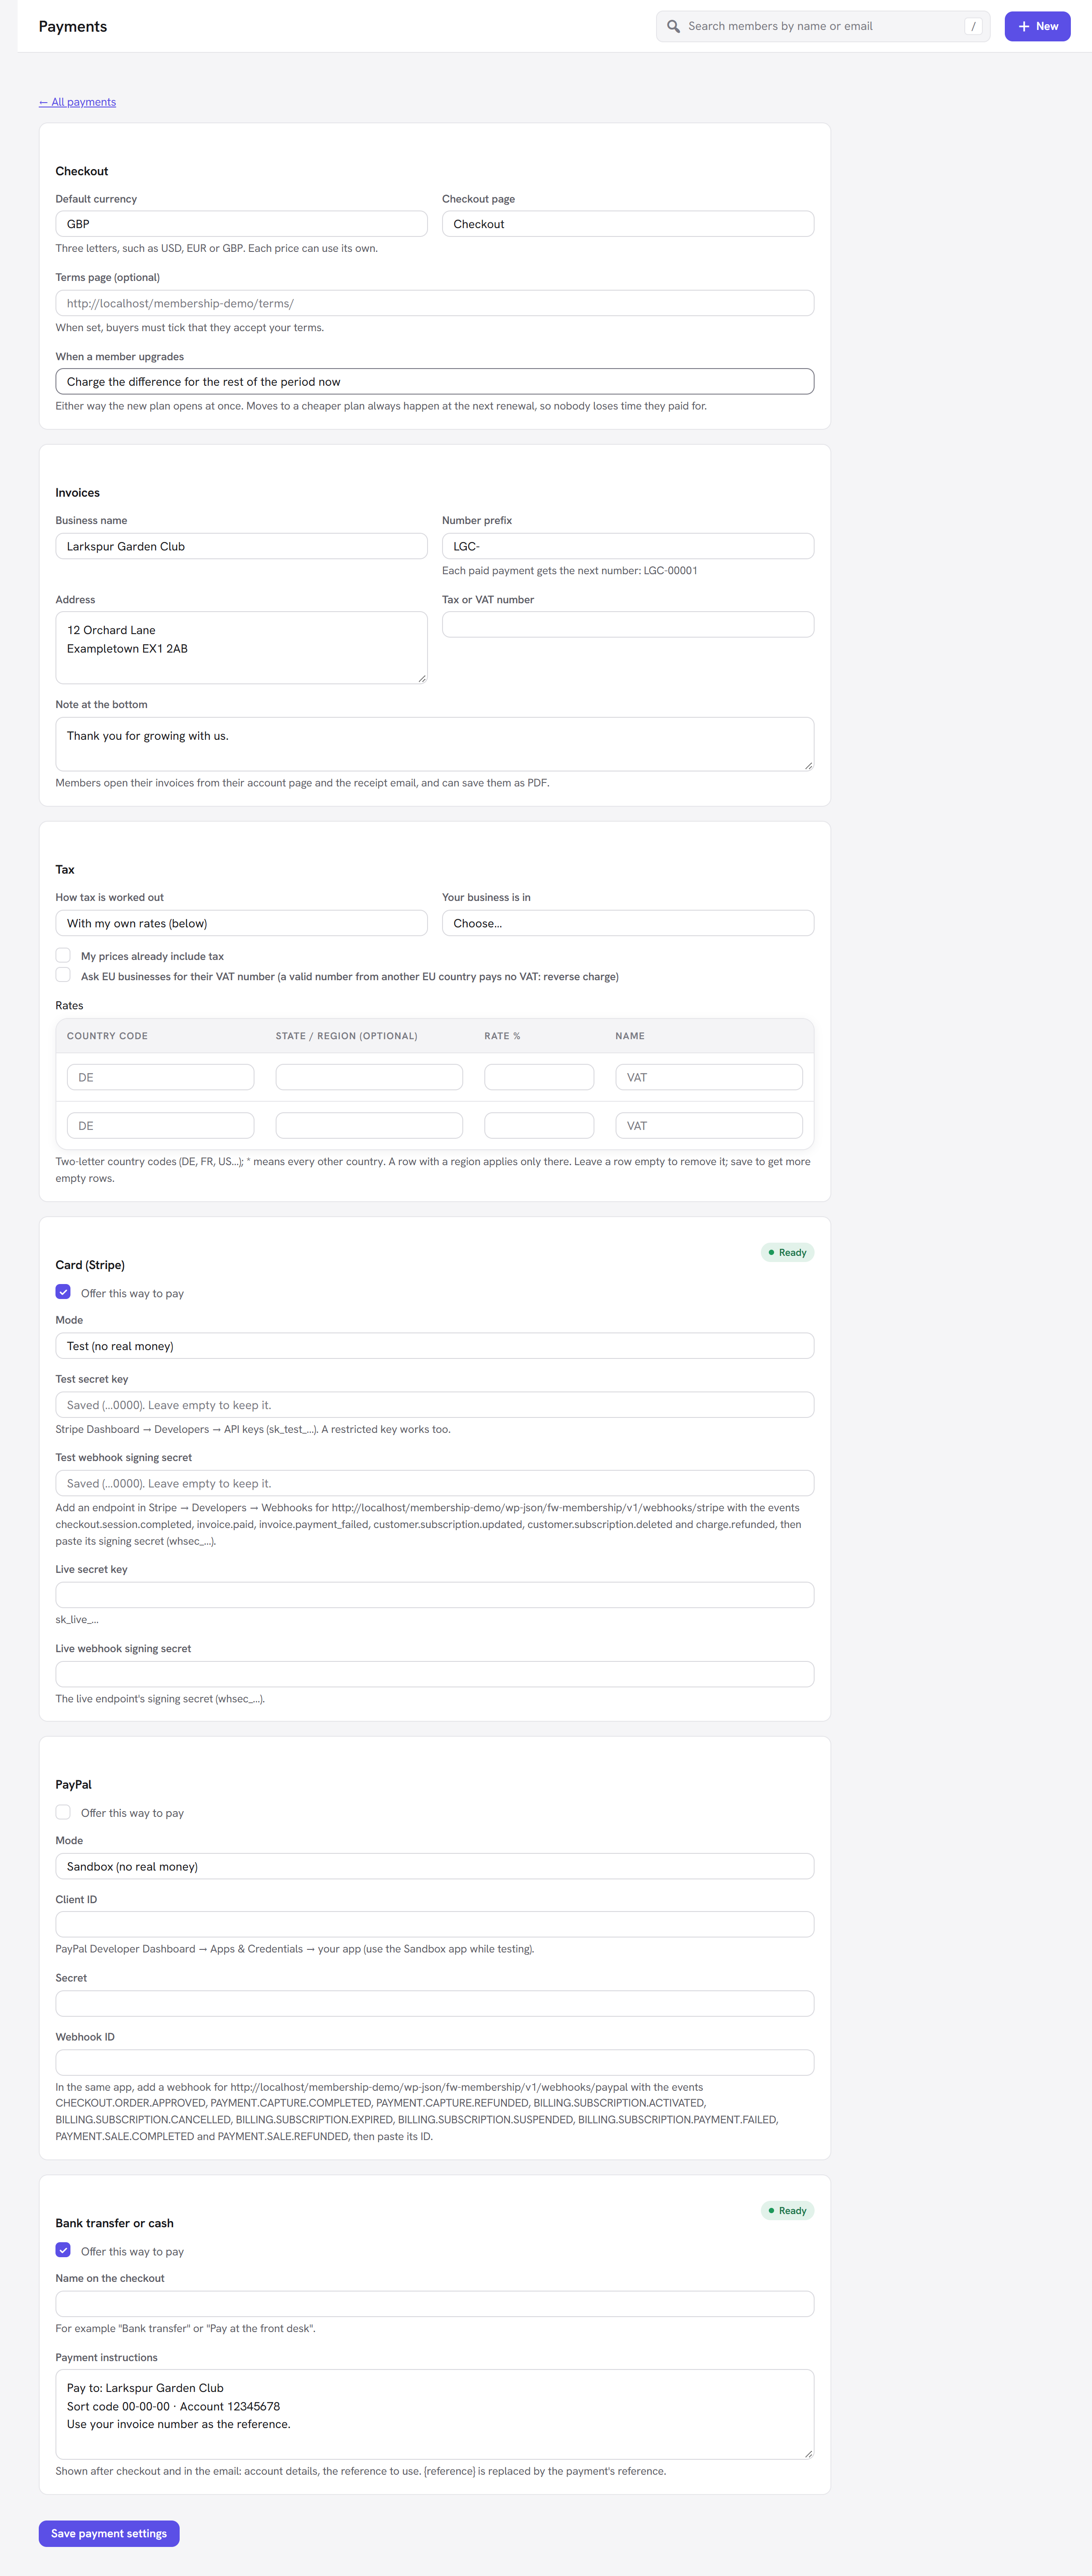Untick Bank transfer Offer this way to pay
Viewport: 1092px width, 2576px height.
[63, 2250]
